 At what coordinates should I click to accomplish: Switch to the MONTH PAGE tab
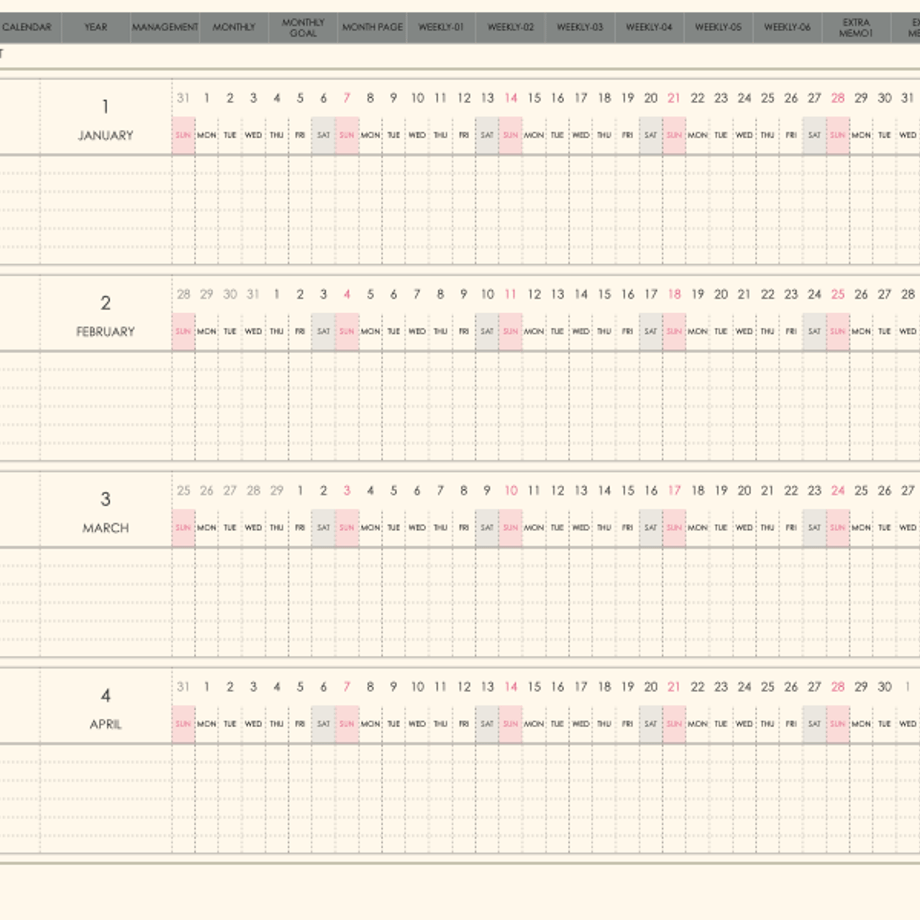point(373,27)
